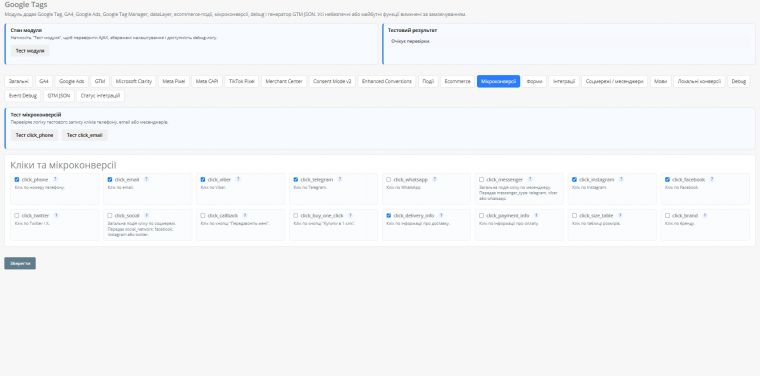Enable the click_size_table checkbox
The height and width of the screenshot is (376, 760).
click(x=574, y=216)
